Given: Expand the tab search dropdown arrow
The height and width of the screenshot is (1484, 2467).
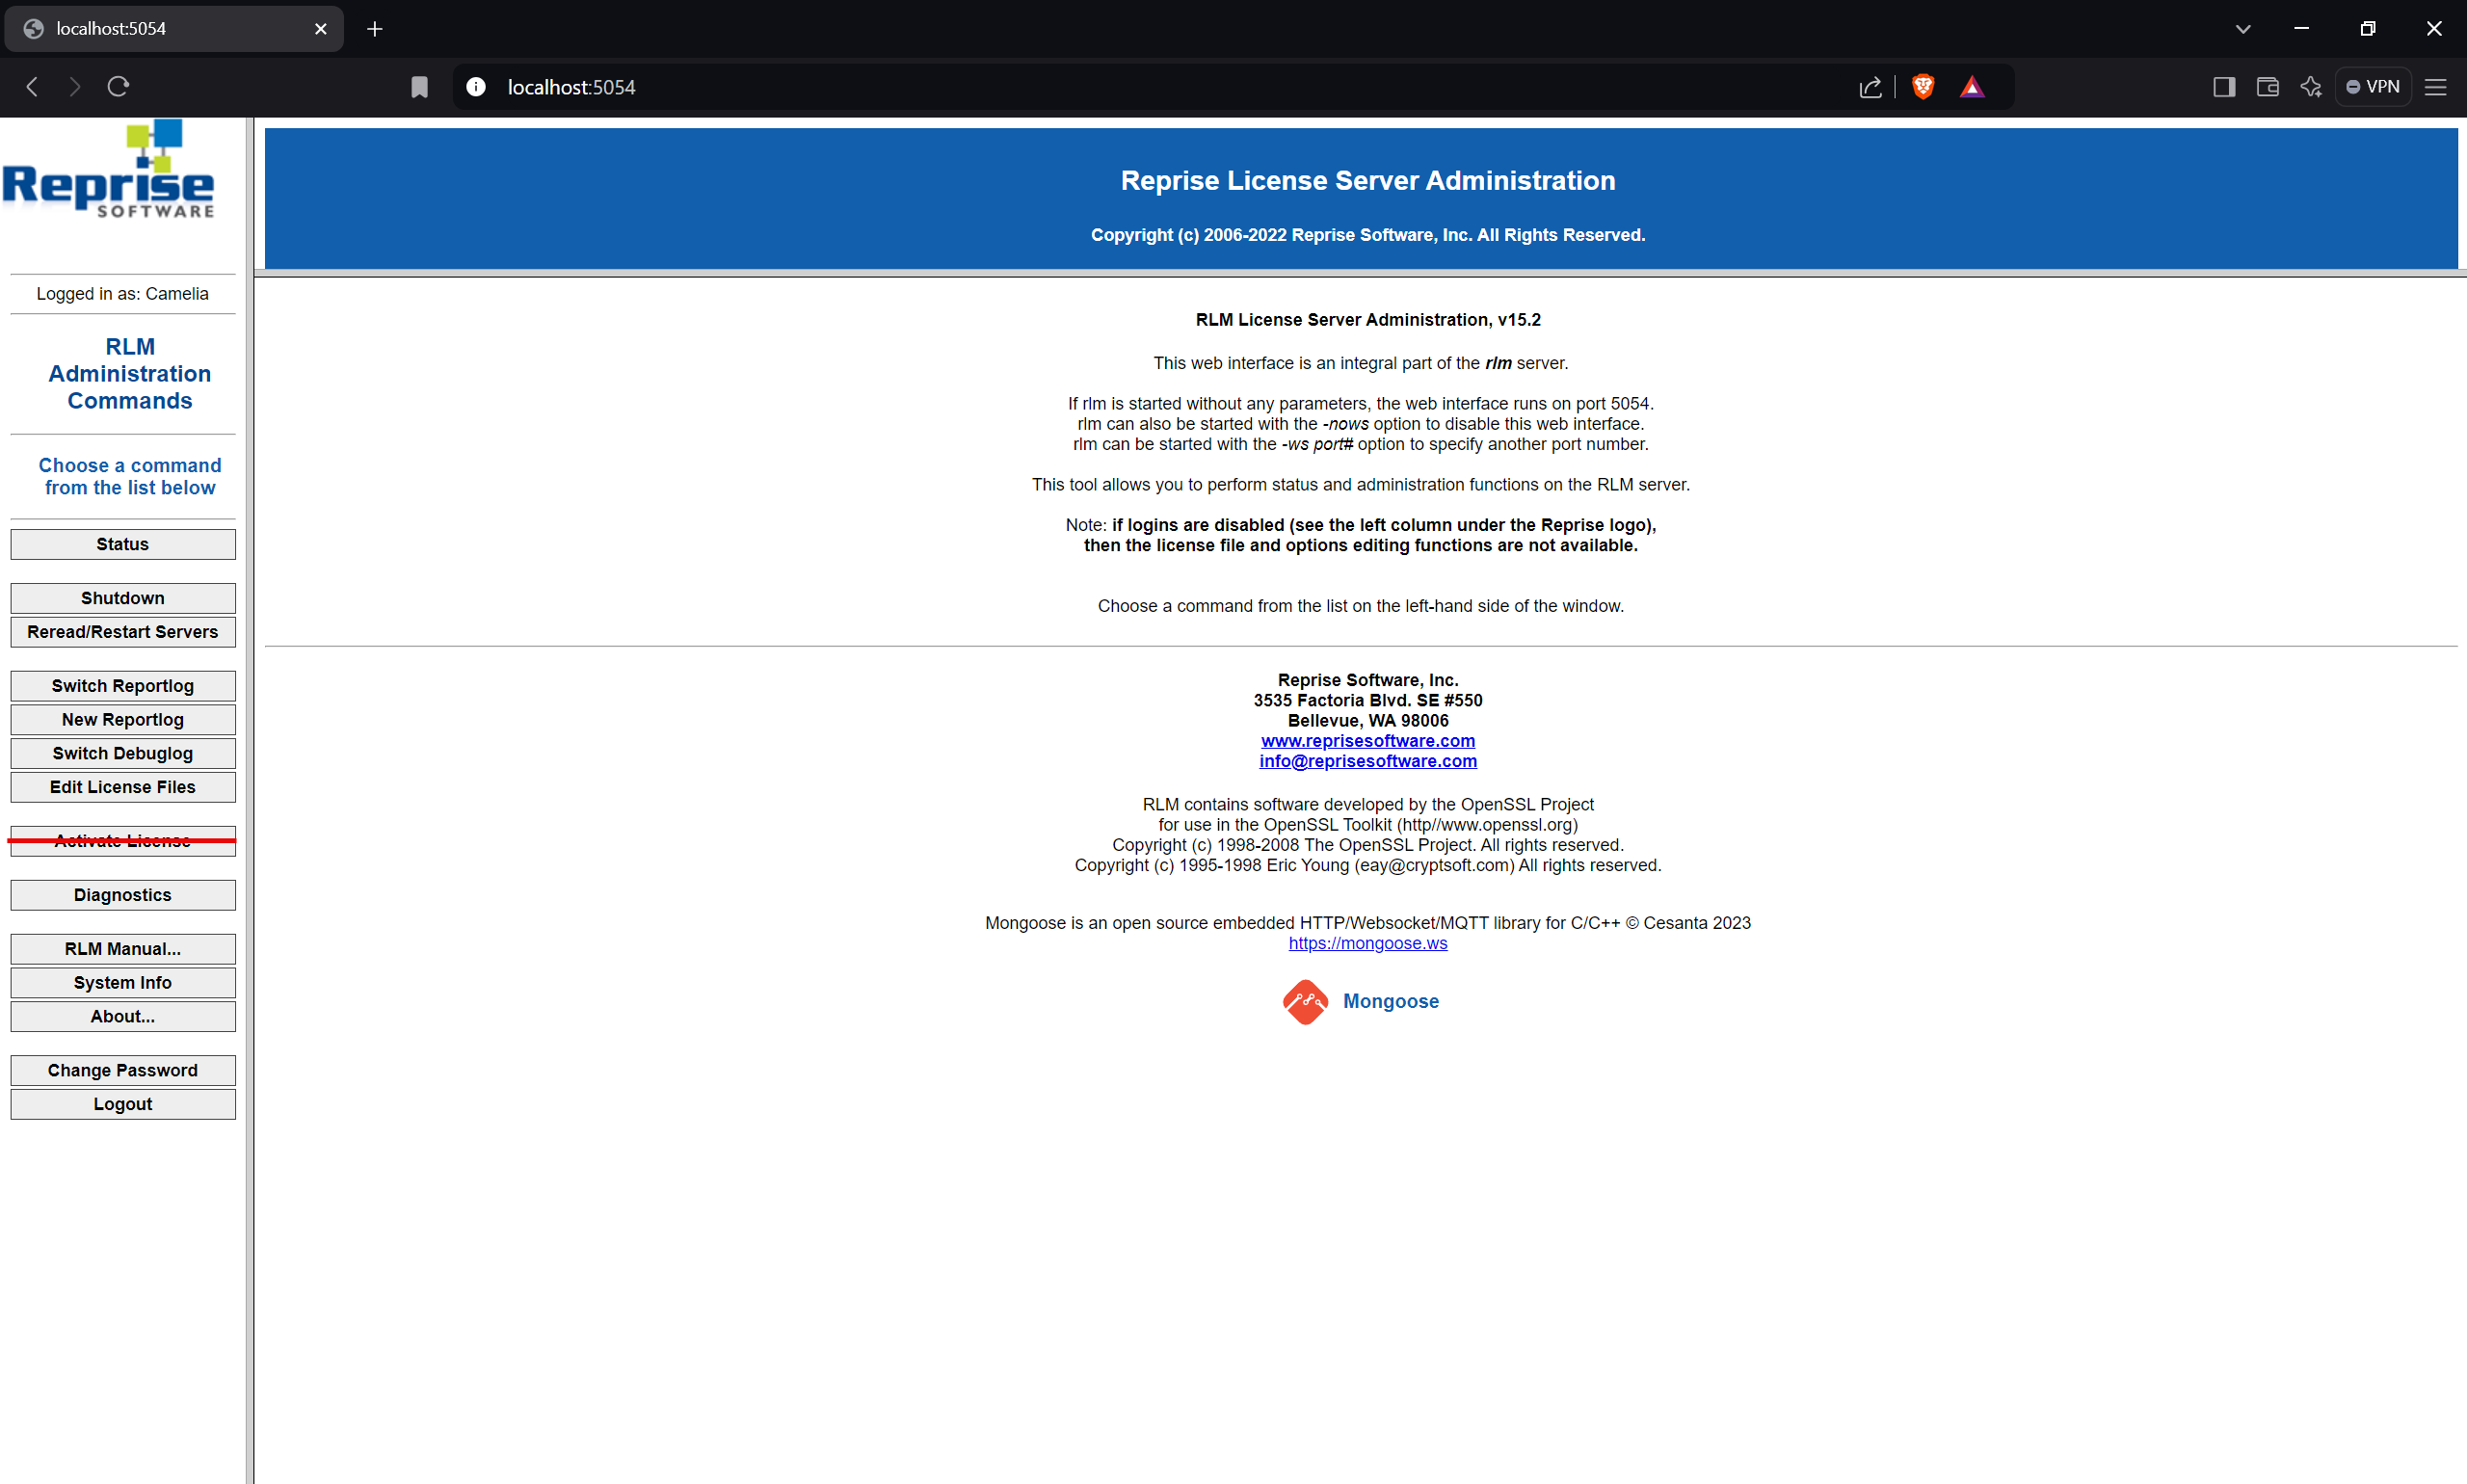Looking at the screenshot, I should (2242, 29).
